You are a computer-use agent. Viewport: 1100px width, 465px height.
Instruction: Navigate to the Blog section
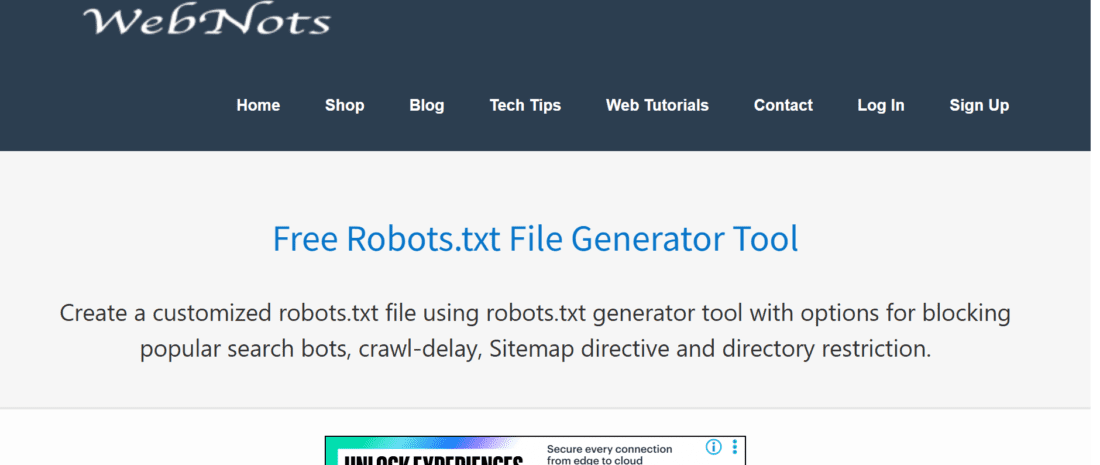coord(427,105)
